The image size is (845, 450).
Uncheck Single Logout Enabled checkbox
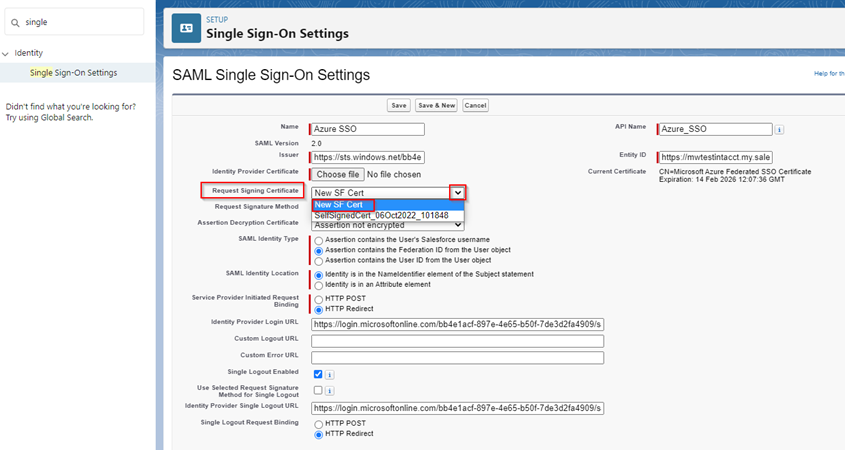point(318,374)
